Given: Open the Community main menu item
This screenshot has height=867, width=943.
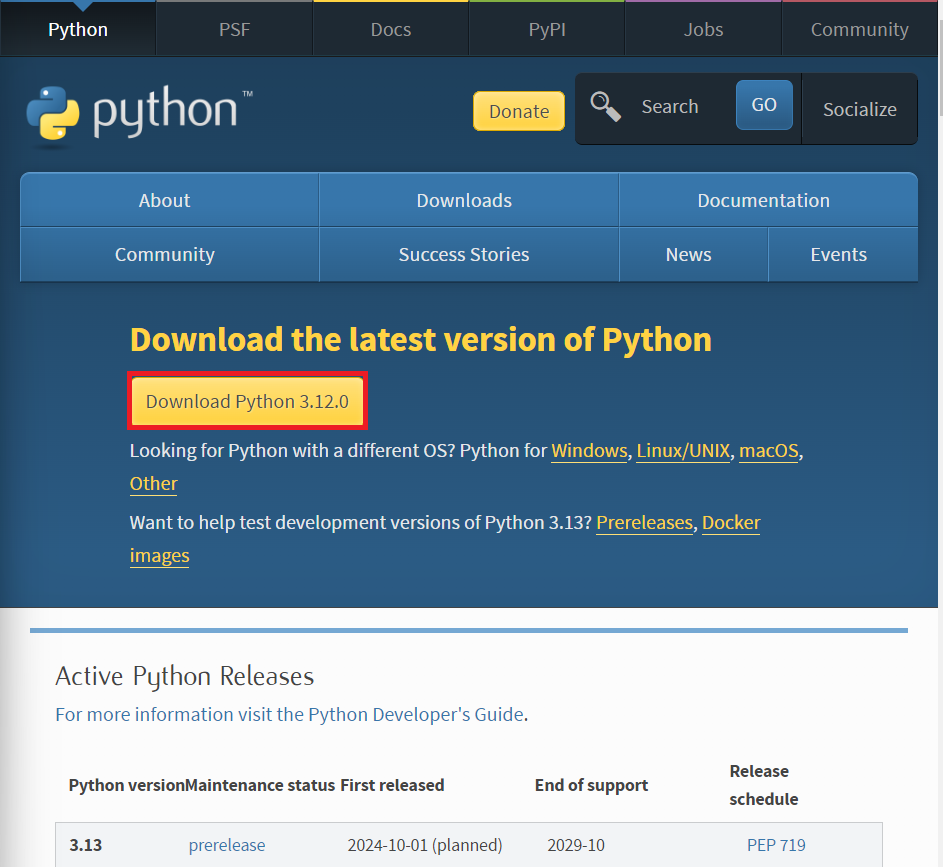Looking at the screenshot, I should [x=170, y=254].
